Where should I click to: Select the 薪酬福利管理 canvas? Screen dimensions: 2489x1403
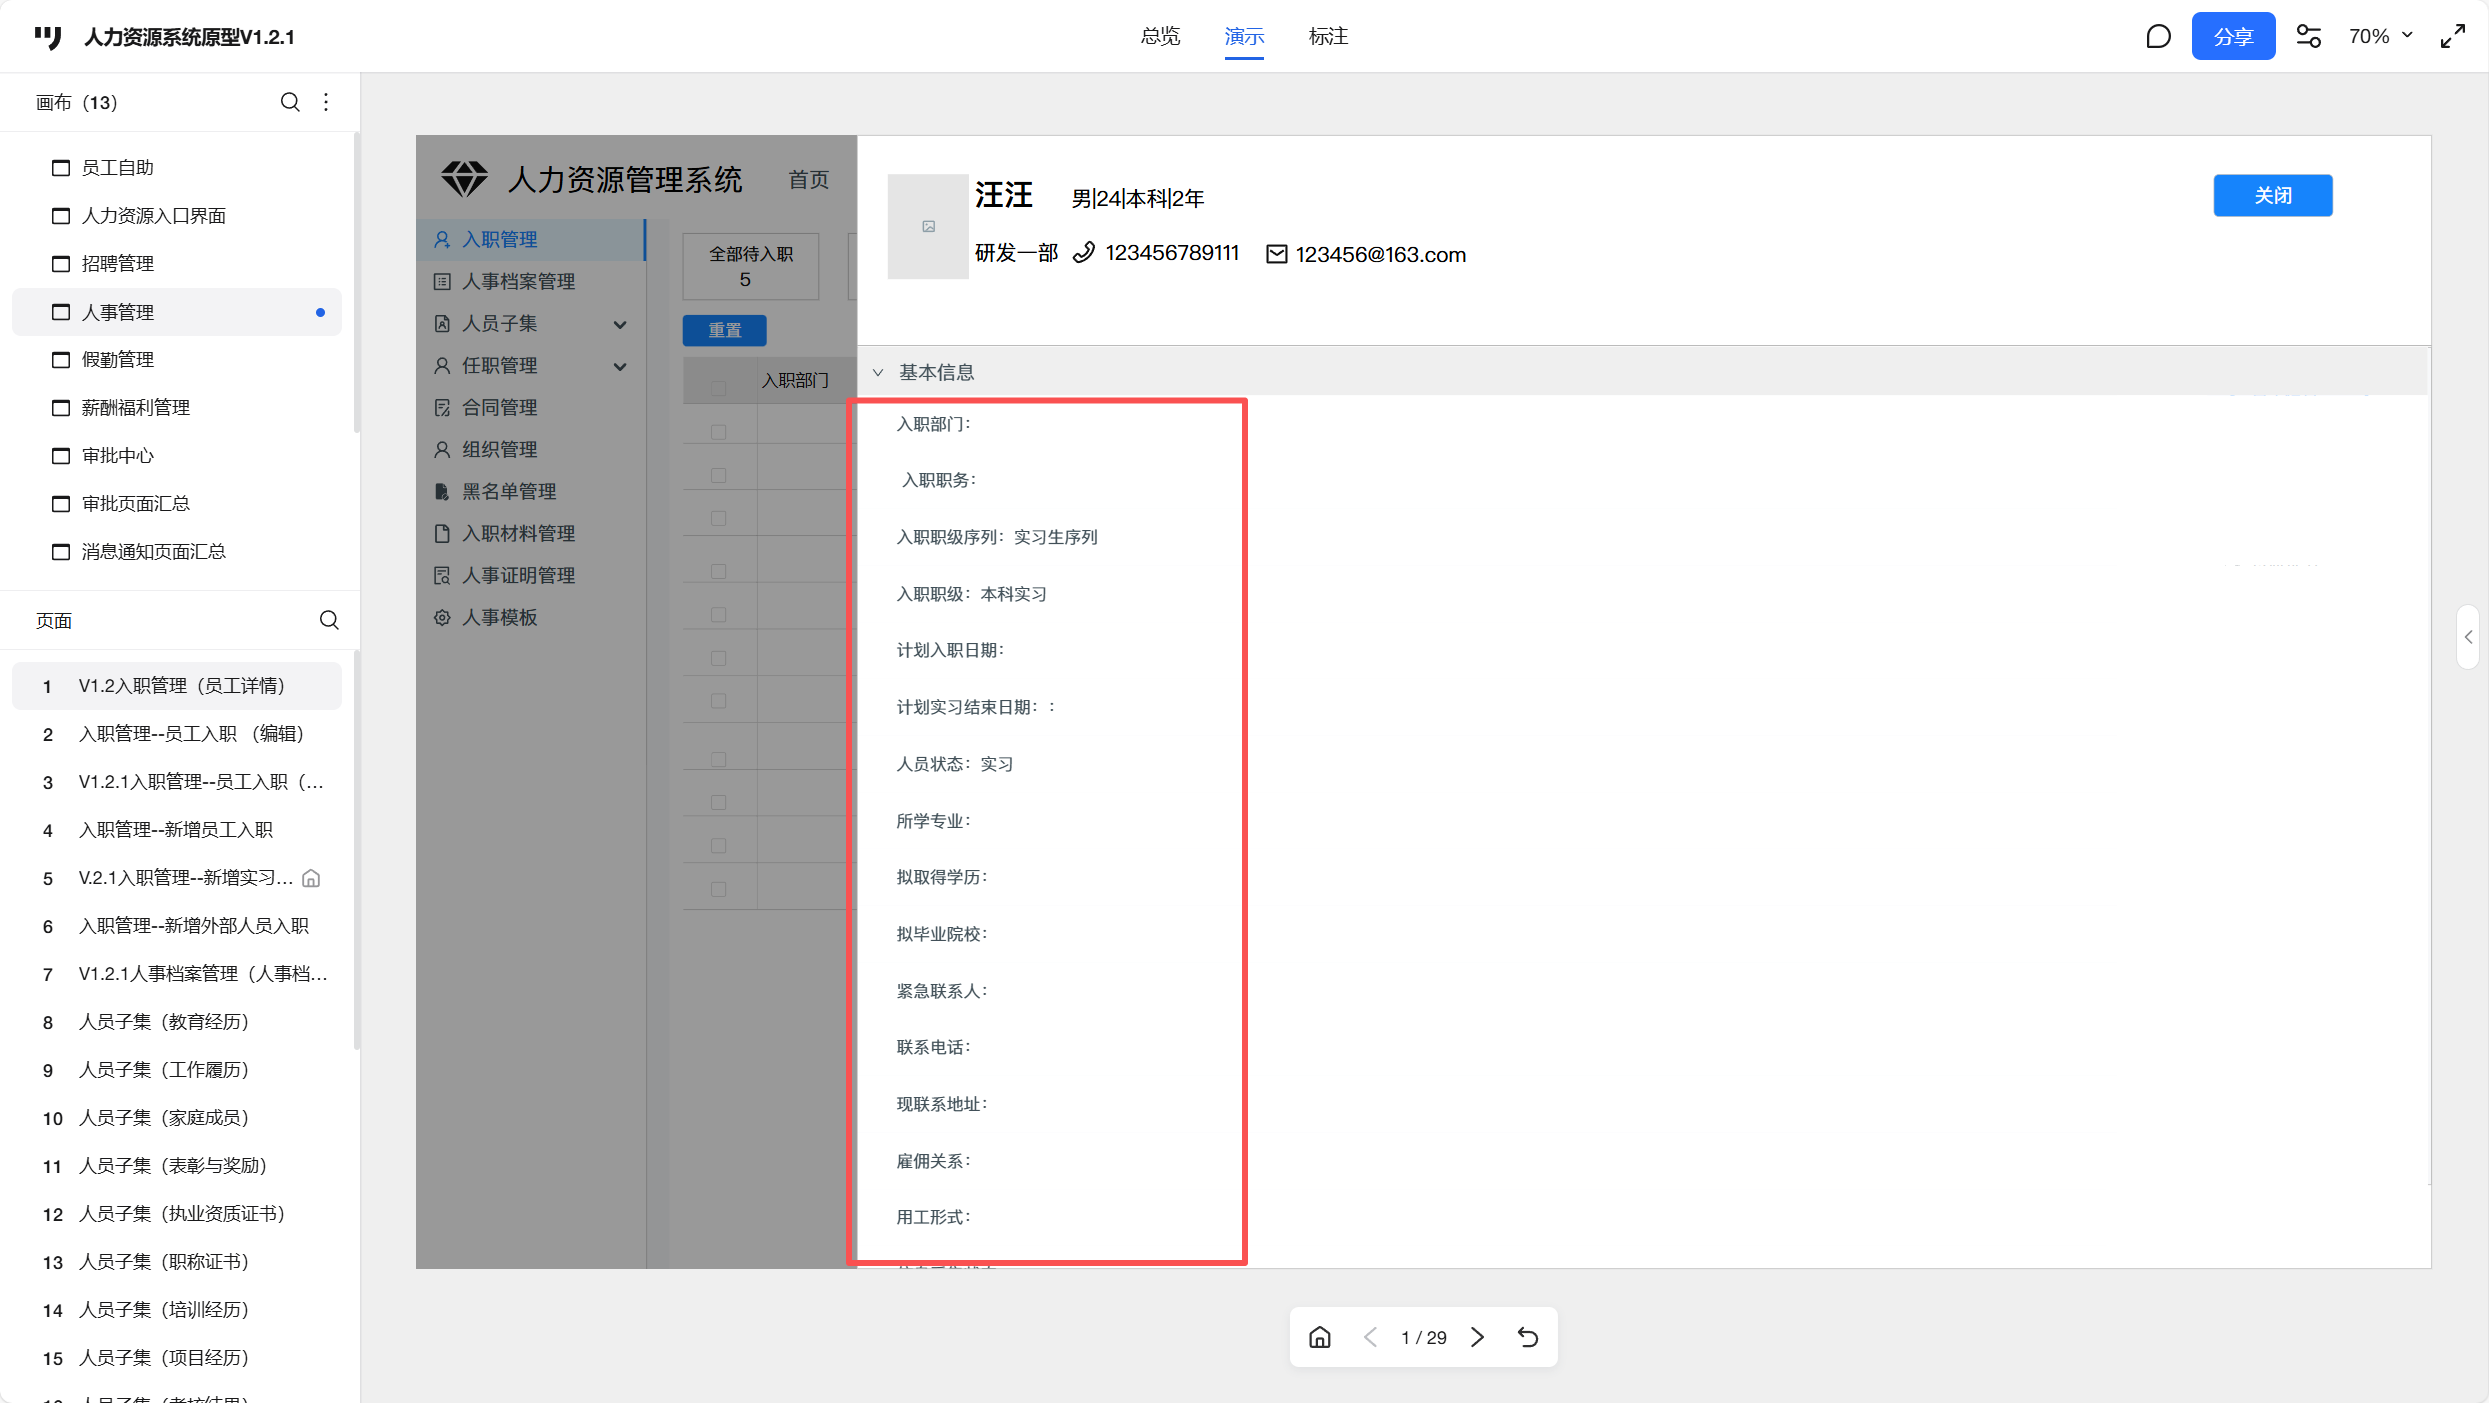(x=136, y=407)
